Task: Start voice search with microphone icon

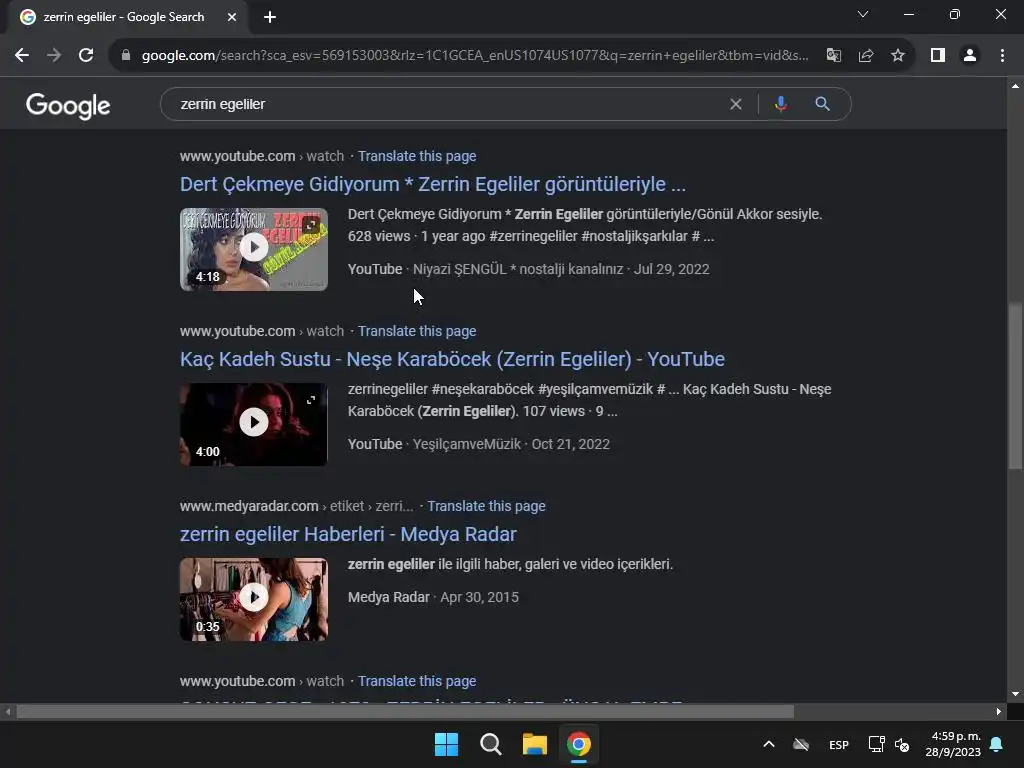Action: click(780, 104)
